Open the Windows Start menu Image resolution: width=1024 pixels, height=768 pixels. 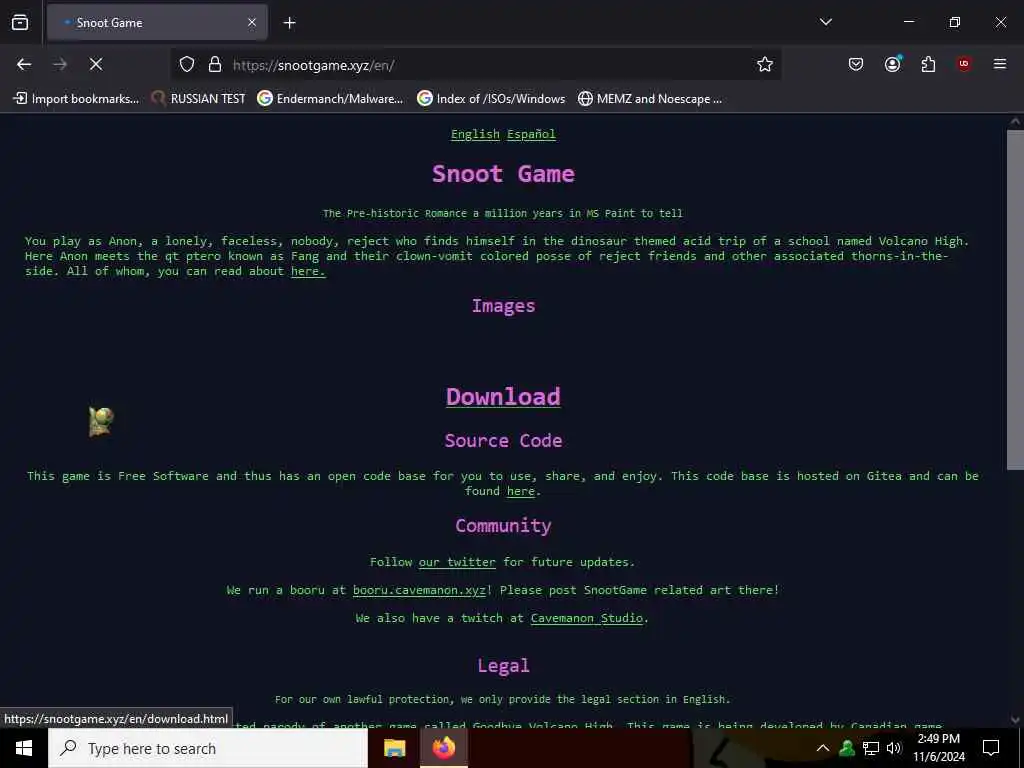pyautogui.click(x=24, y=748)
